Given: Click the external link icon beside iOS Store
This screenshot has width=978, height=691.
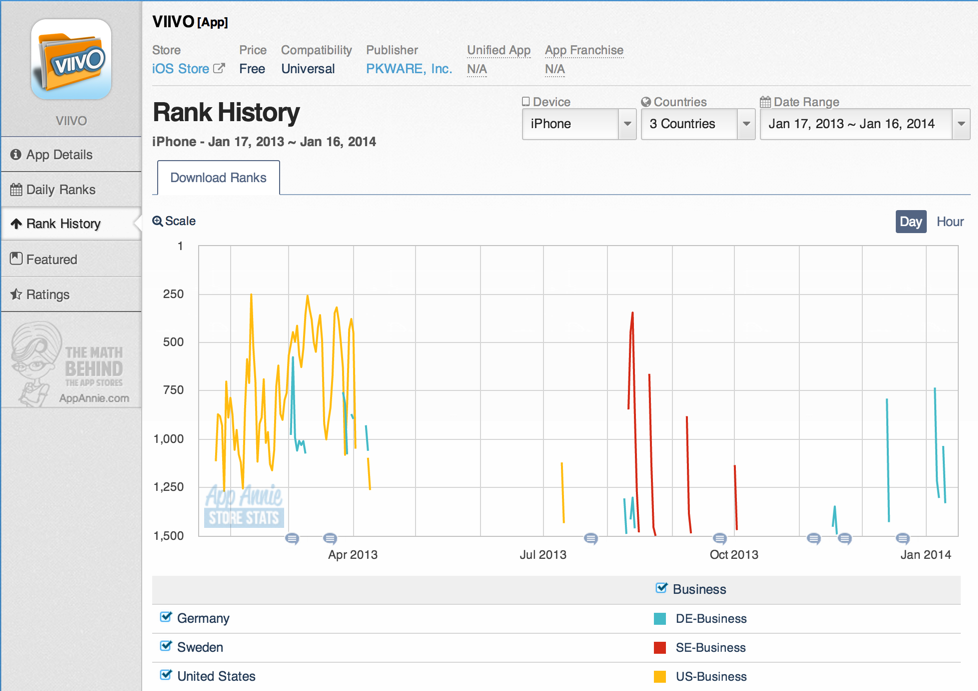Looking at the screenshot, I should [219, 69].
